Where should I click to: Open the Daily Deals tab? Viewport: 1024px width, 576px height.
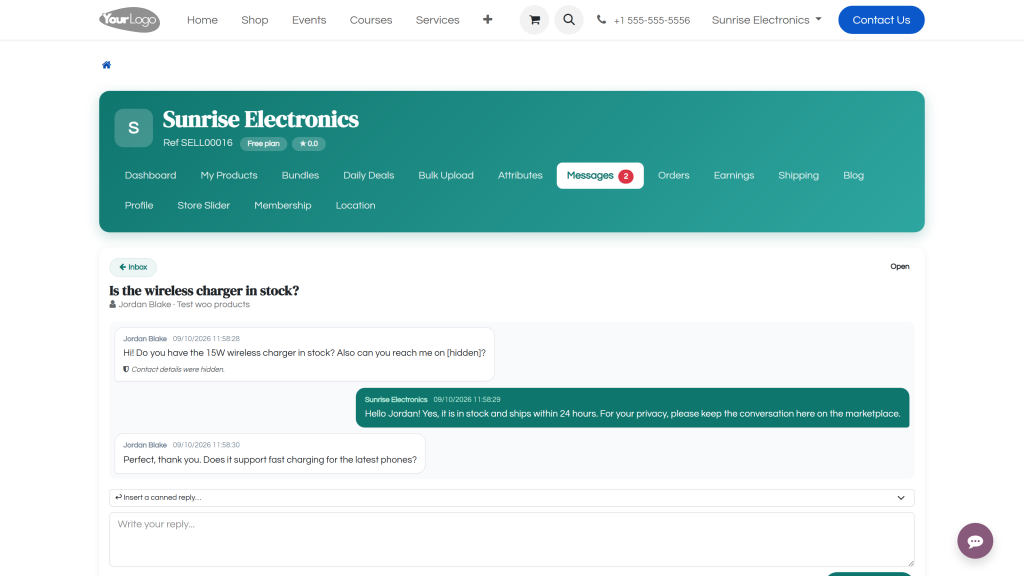(x=368, y=176)
